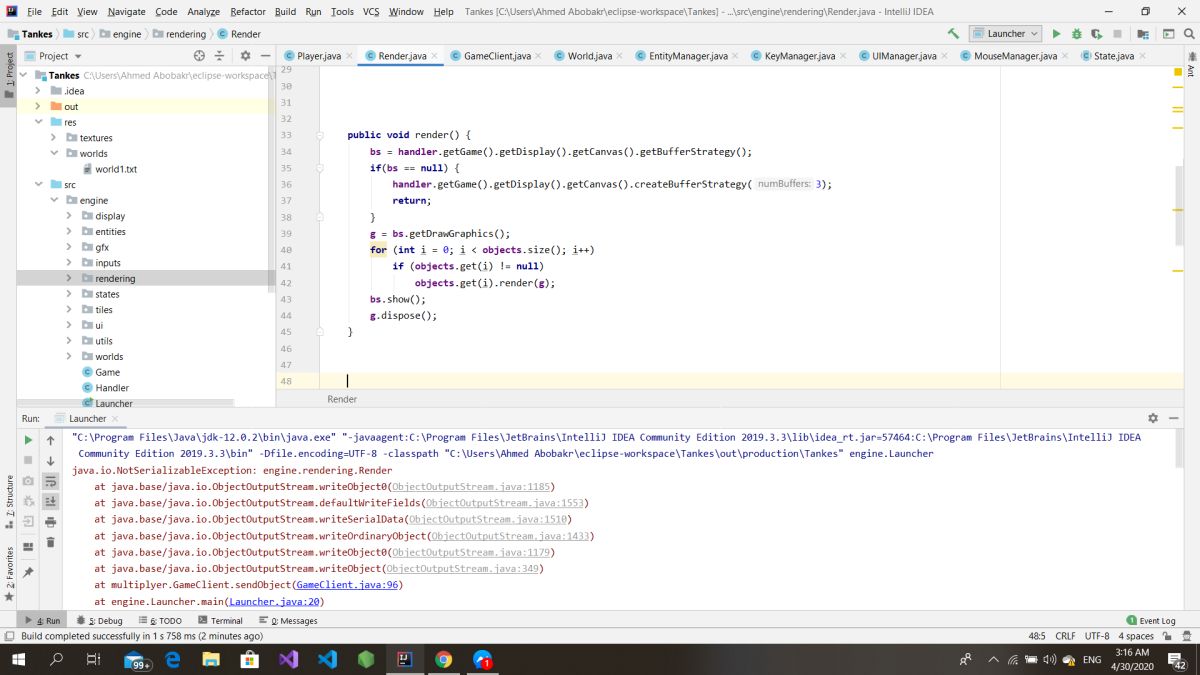Screen dimensions: 1200x675
Task: Open the Analyze menu
Action: pos(203,11)
